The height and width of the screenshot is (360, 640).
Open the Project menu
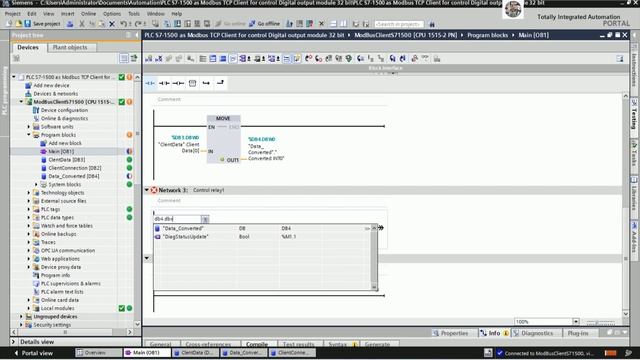point(13,14)
